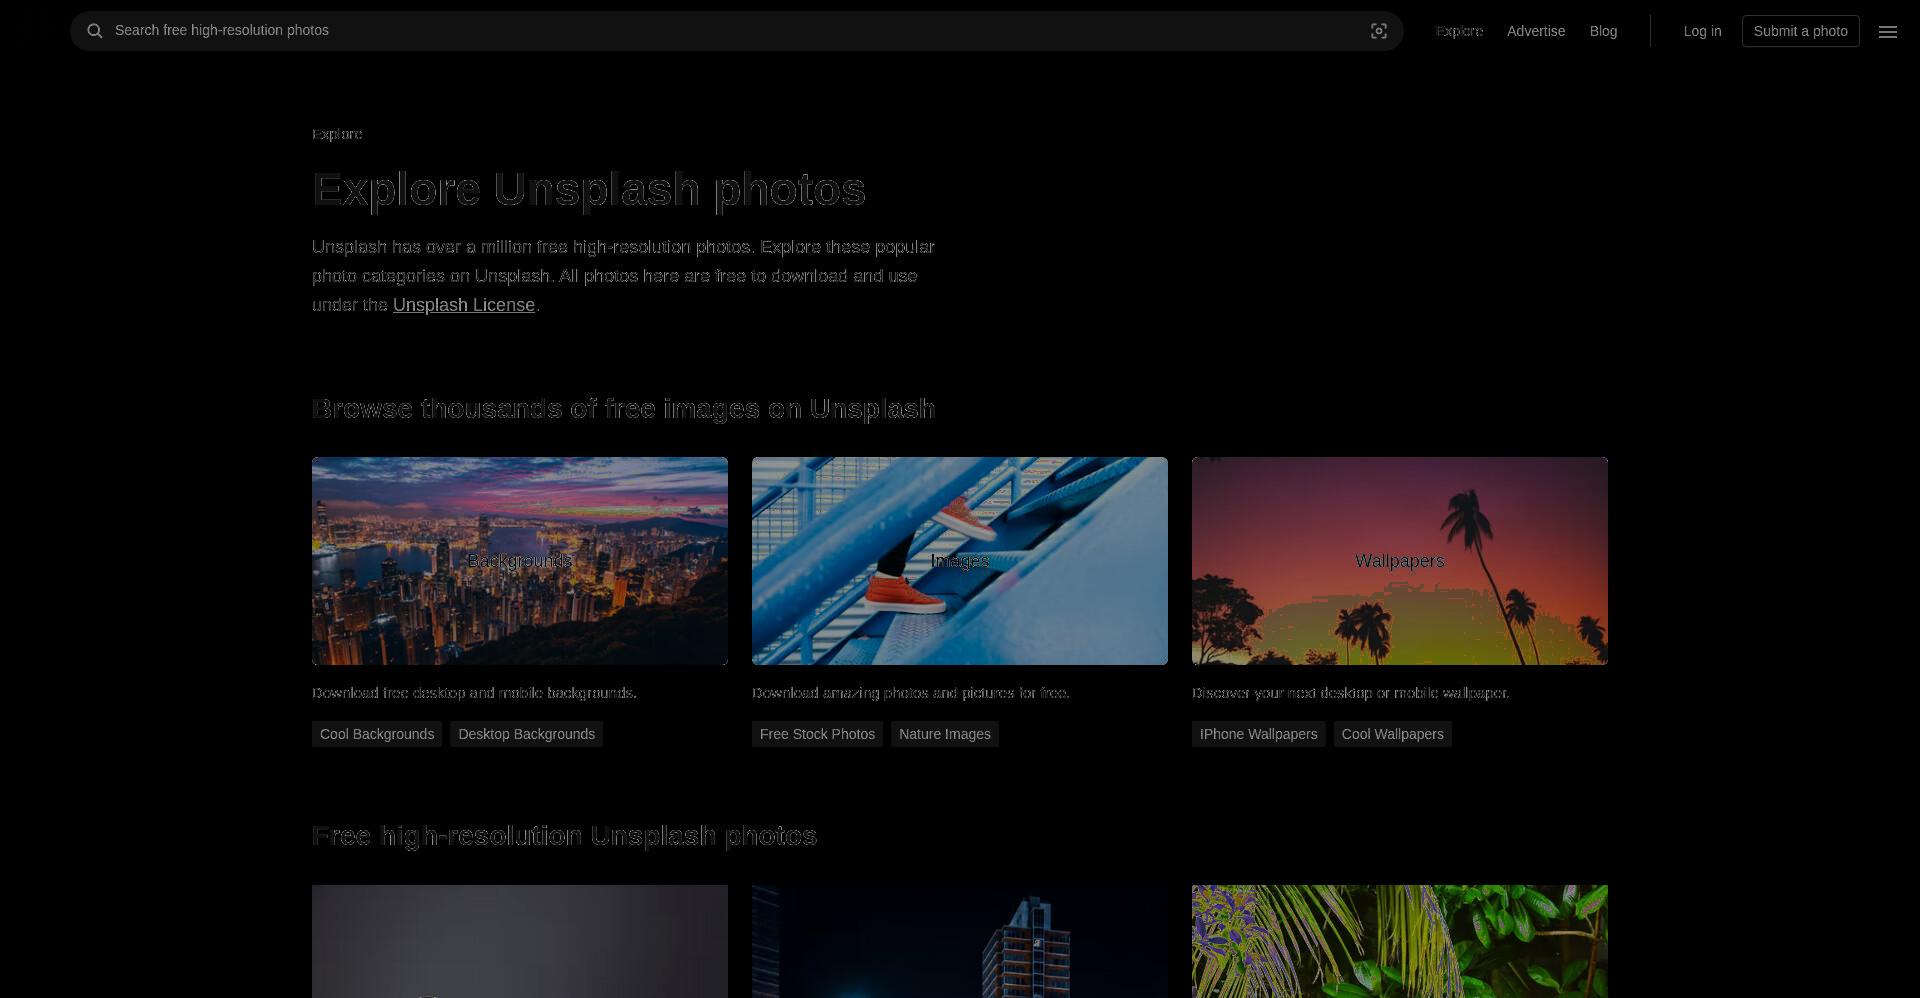This screenshot has height=998, width=1920.
Task: Click 'Download amazing photos and pictures for free.' text
Action: [911, 693]
